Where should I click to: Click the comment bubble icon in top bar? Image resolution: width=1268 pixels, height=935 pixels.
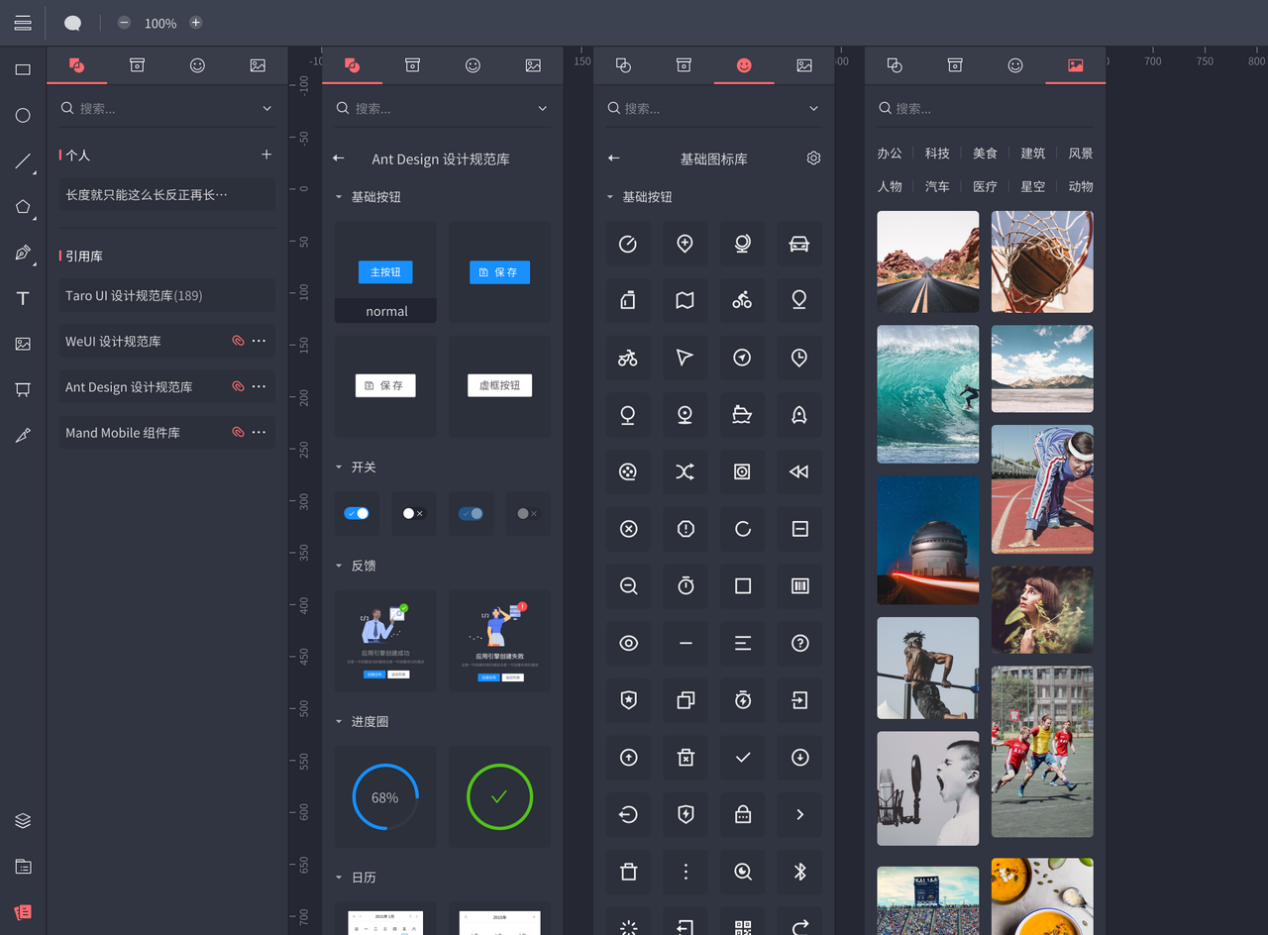click(72, 23)
